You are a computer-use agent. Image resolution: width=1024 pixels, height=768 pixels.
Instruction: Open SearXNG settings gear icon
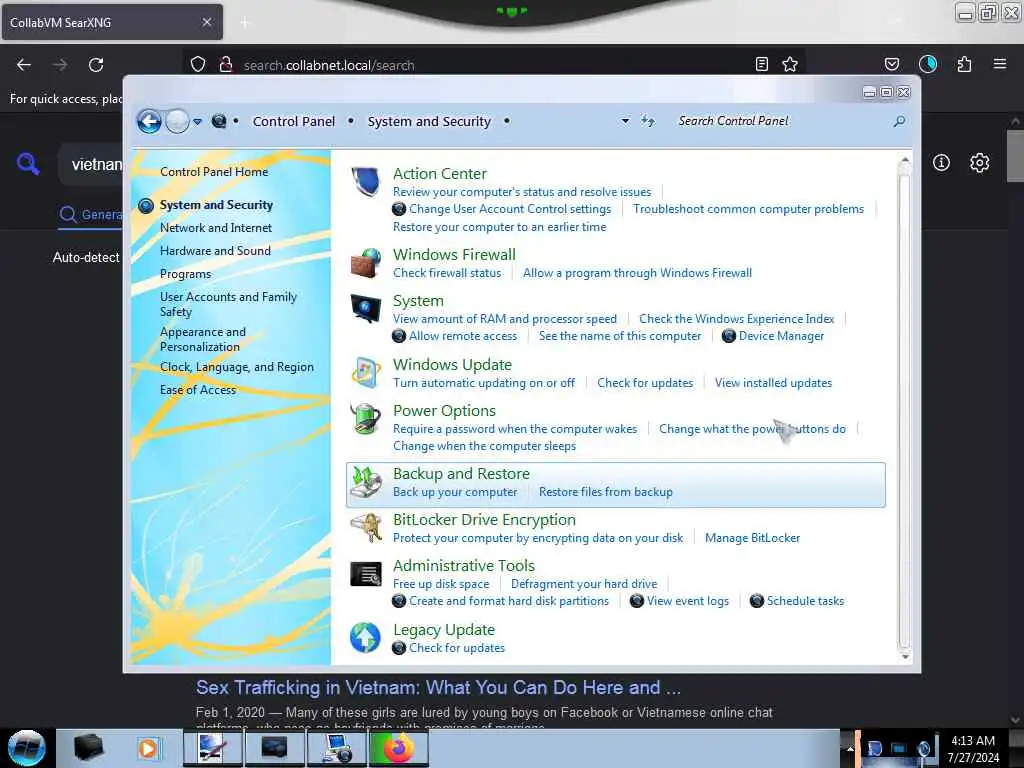(979, 163)
